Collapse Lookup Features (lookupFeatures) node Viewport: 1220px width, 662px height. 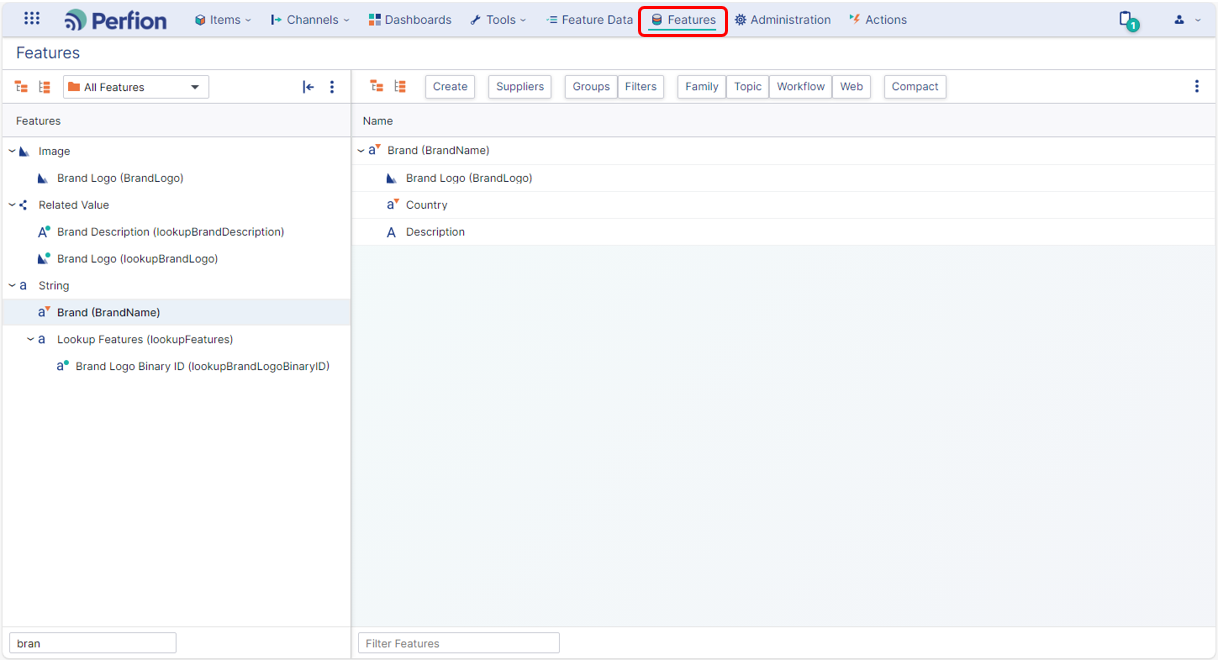(x=30, y=339)
